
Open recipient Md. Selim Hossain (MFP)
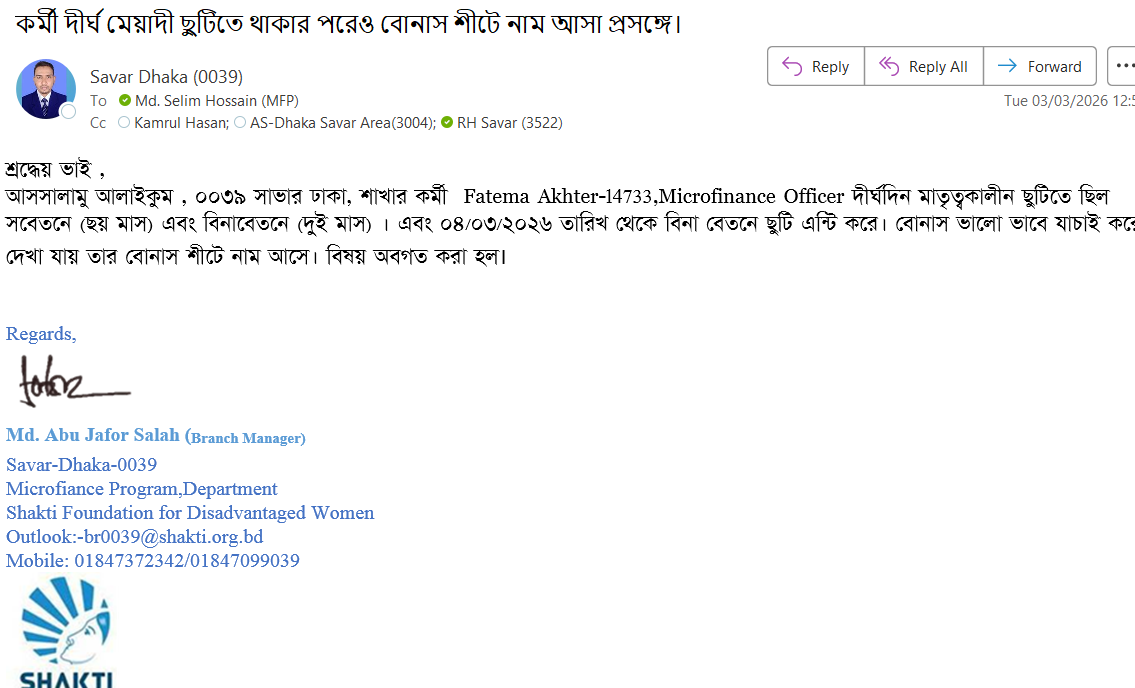(x=217, y=100)
